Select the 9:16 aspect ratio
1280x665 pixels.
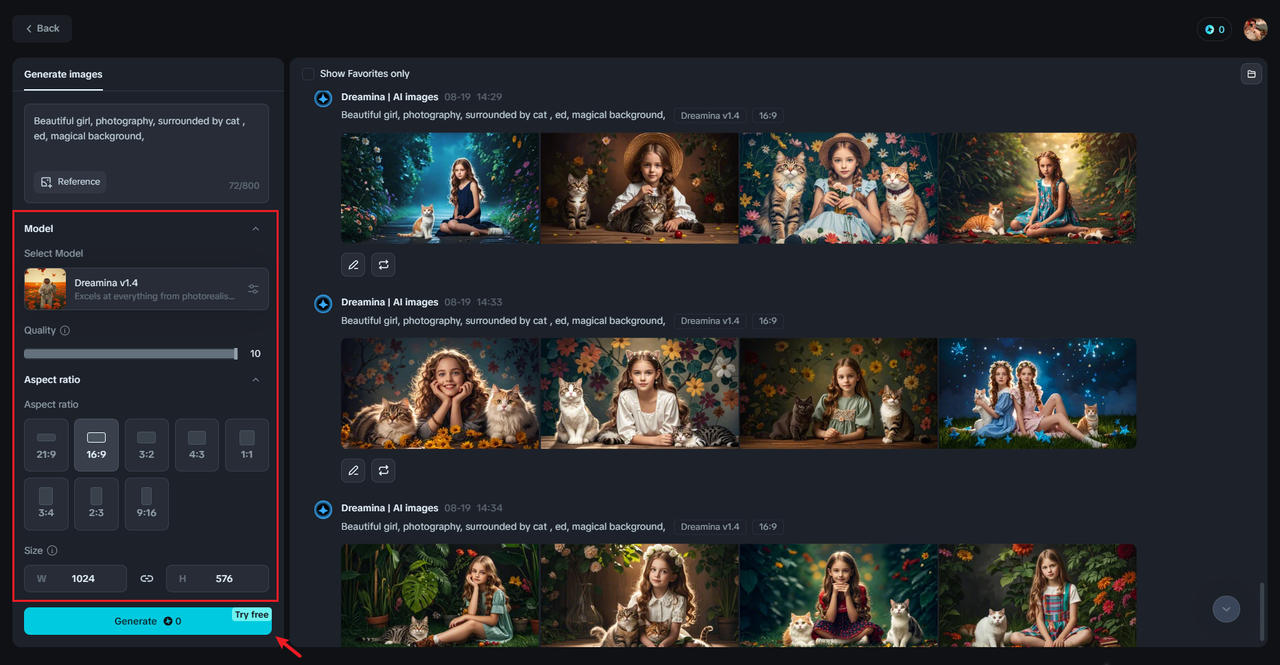[146, 504]
